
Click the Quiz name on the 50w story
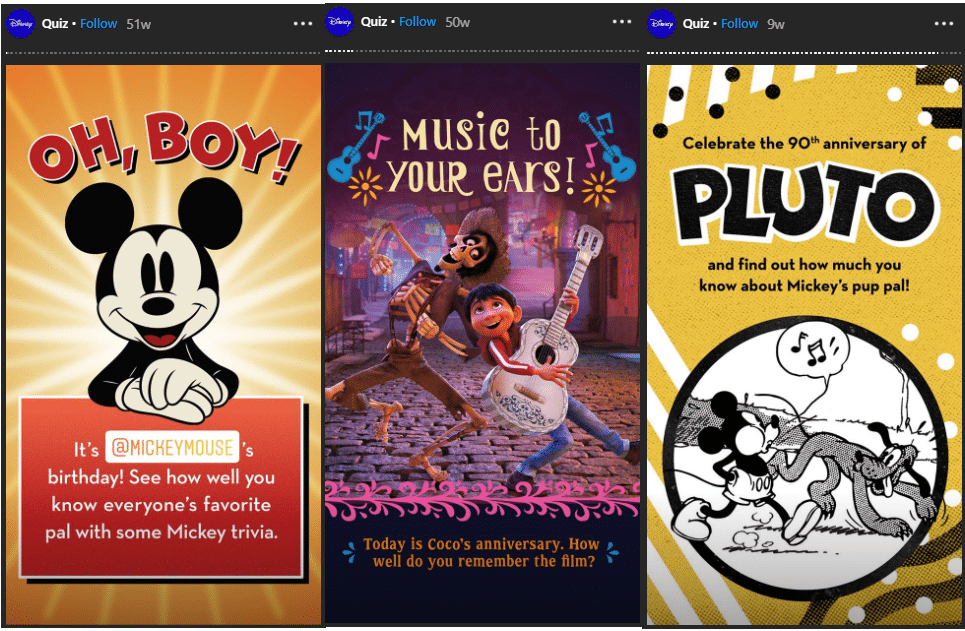[374, 22]
